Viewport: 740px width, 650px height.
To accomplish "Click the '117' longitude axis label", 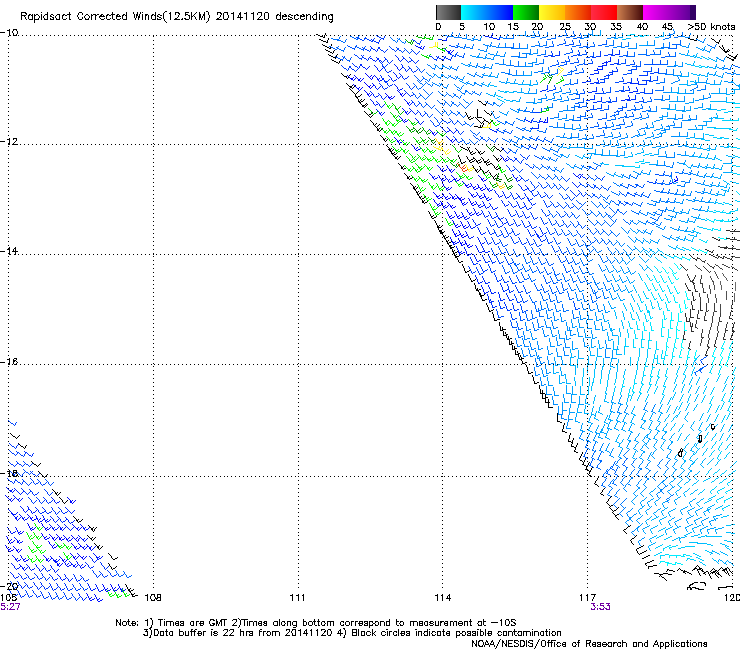I will [588, 598].
